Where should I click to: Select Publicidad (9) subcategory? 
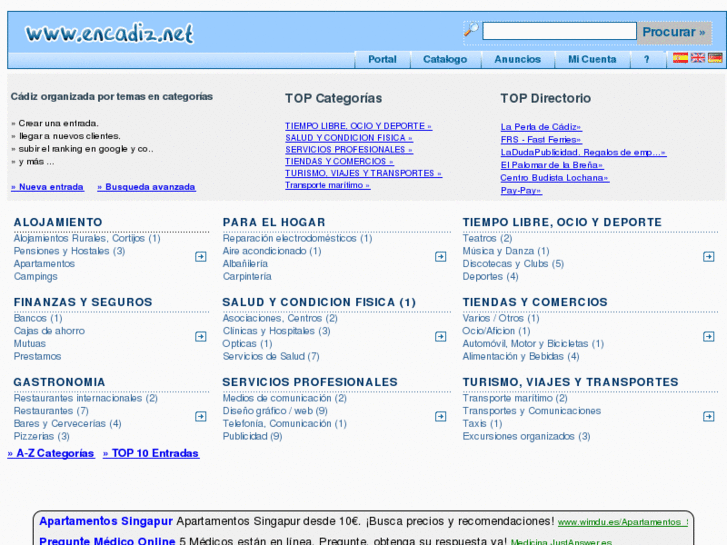point(252,436)
